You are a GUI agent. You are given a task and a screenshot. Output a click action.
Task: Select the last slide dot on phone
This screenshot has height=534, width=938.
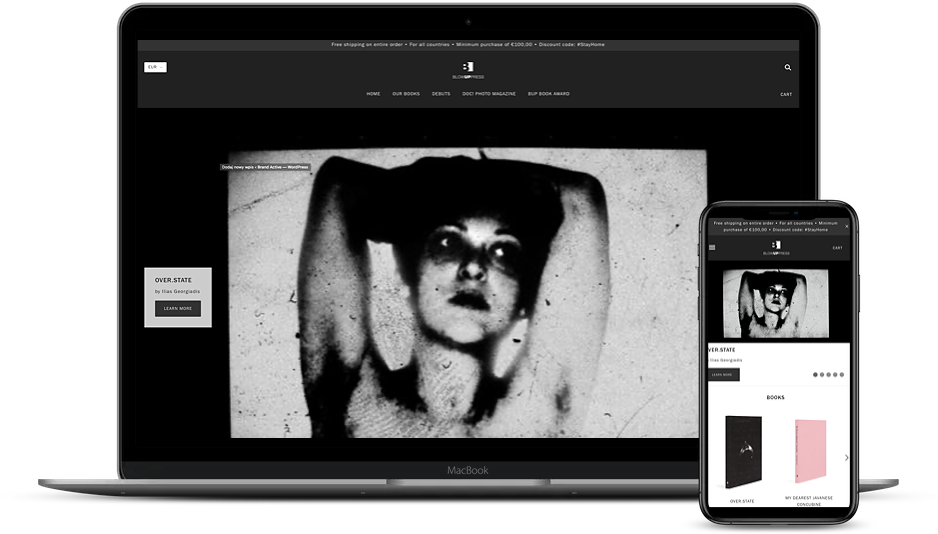(x=842, y=375)
